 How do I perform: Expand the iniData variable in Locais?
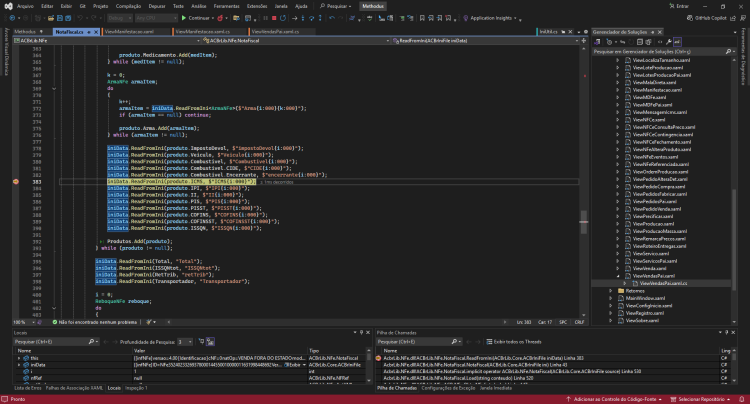click(19, 365)
